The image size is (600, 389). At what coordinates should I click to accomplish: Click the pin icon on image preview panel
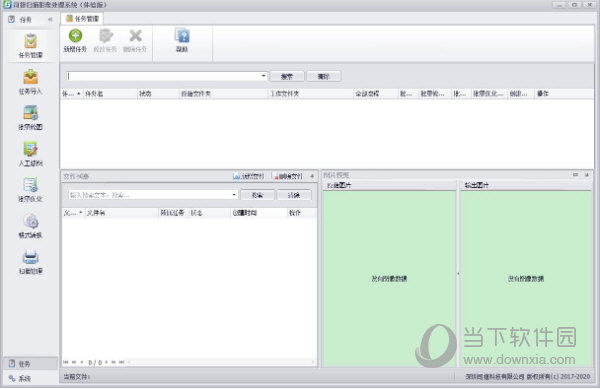pyautogui.click(x=587, y=175)
